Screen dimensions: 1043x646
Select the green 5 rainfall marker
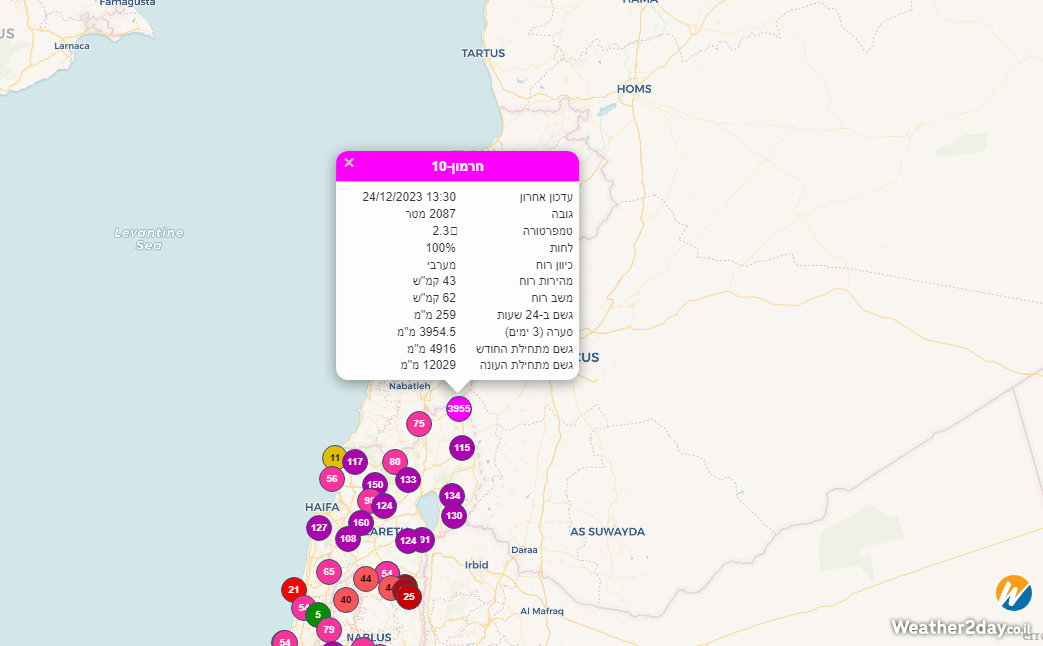[x=318, y=614]
